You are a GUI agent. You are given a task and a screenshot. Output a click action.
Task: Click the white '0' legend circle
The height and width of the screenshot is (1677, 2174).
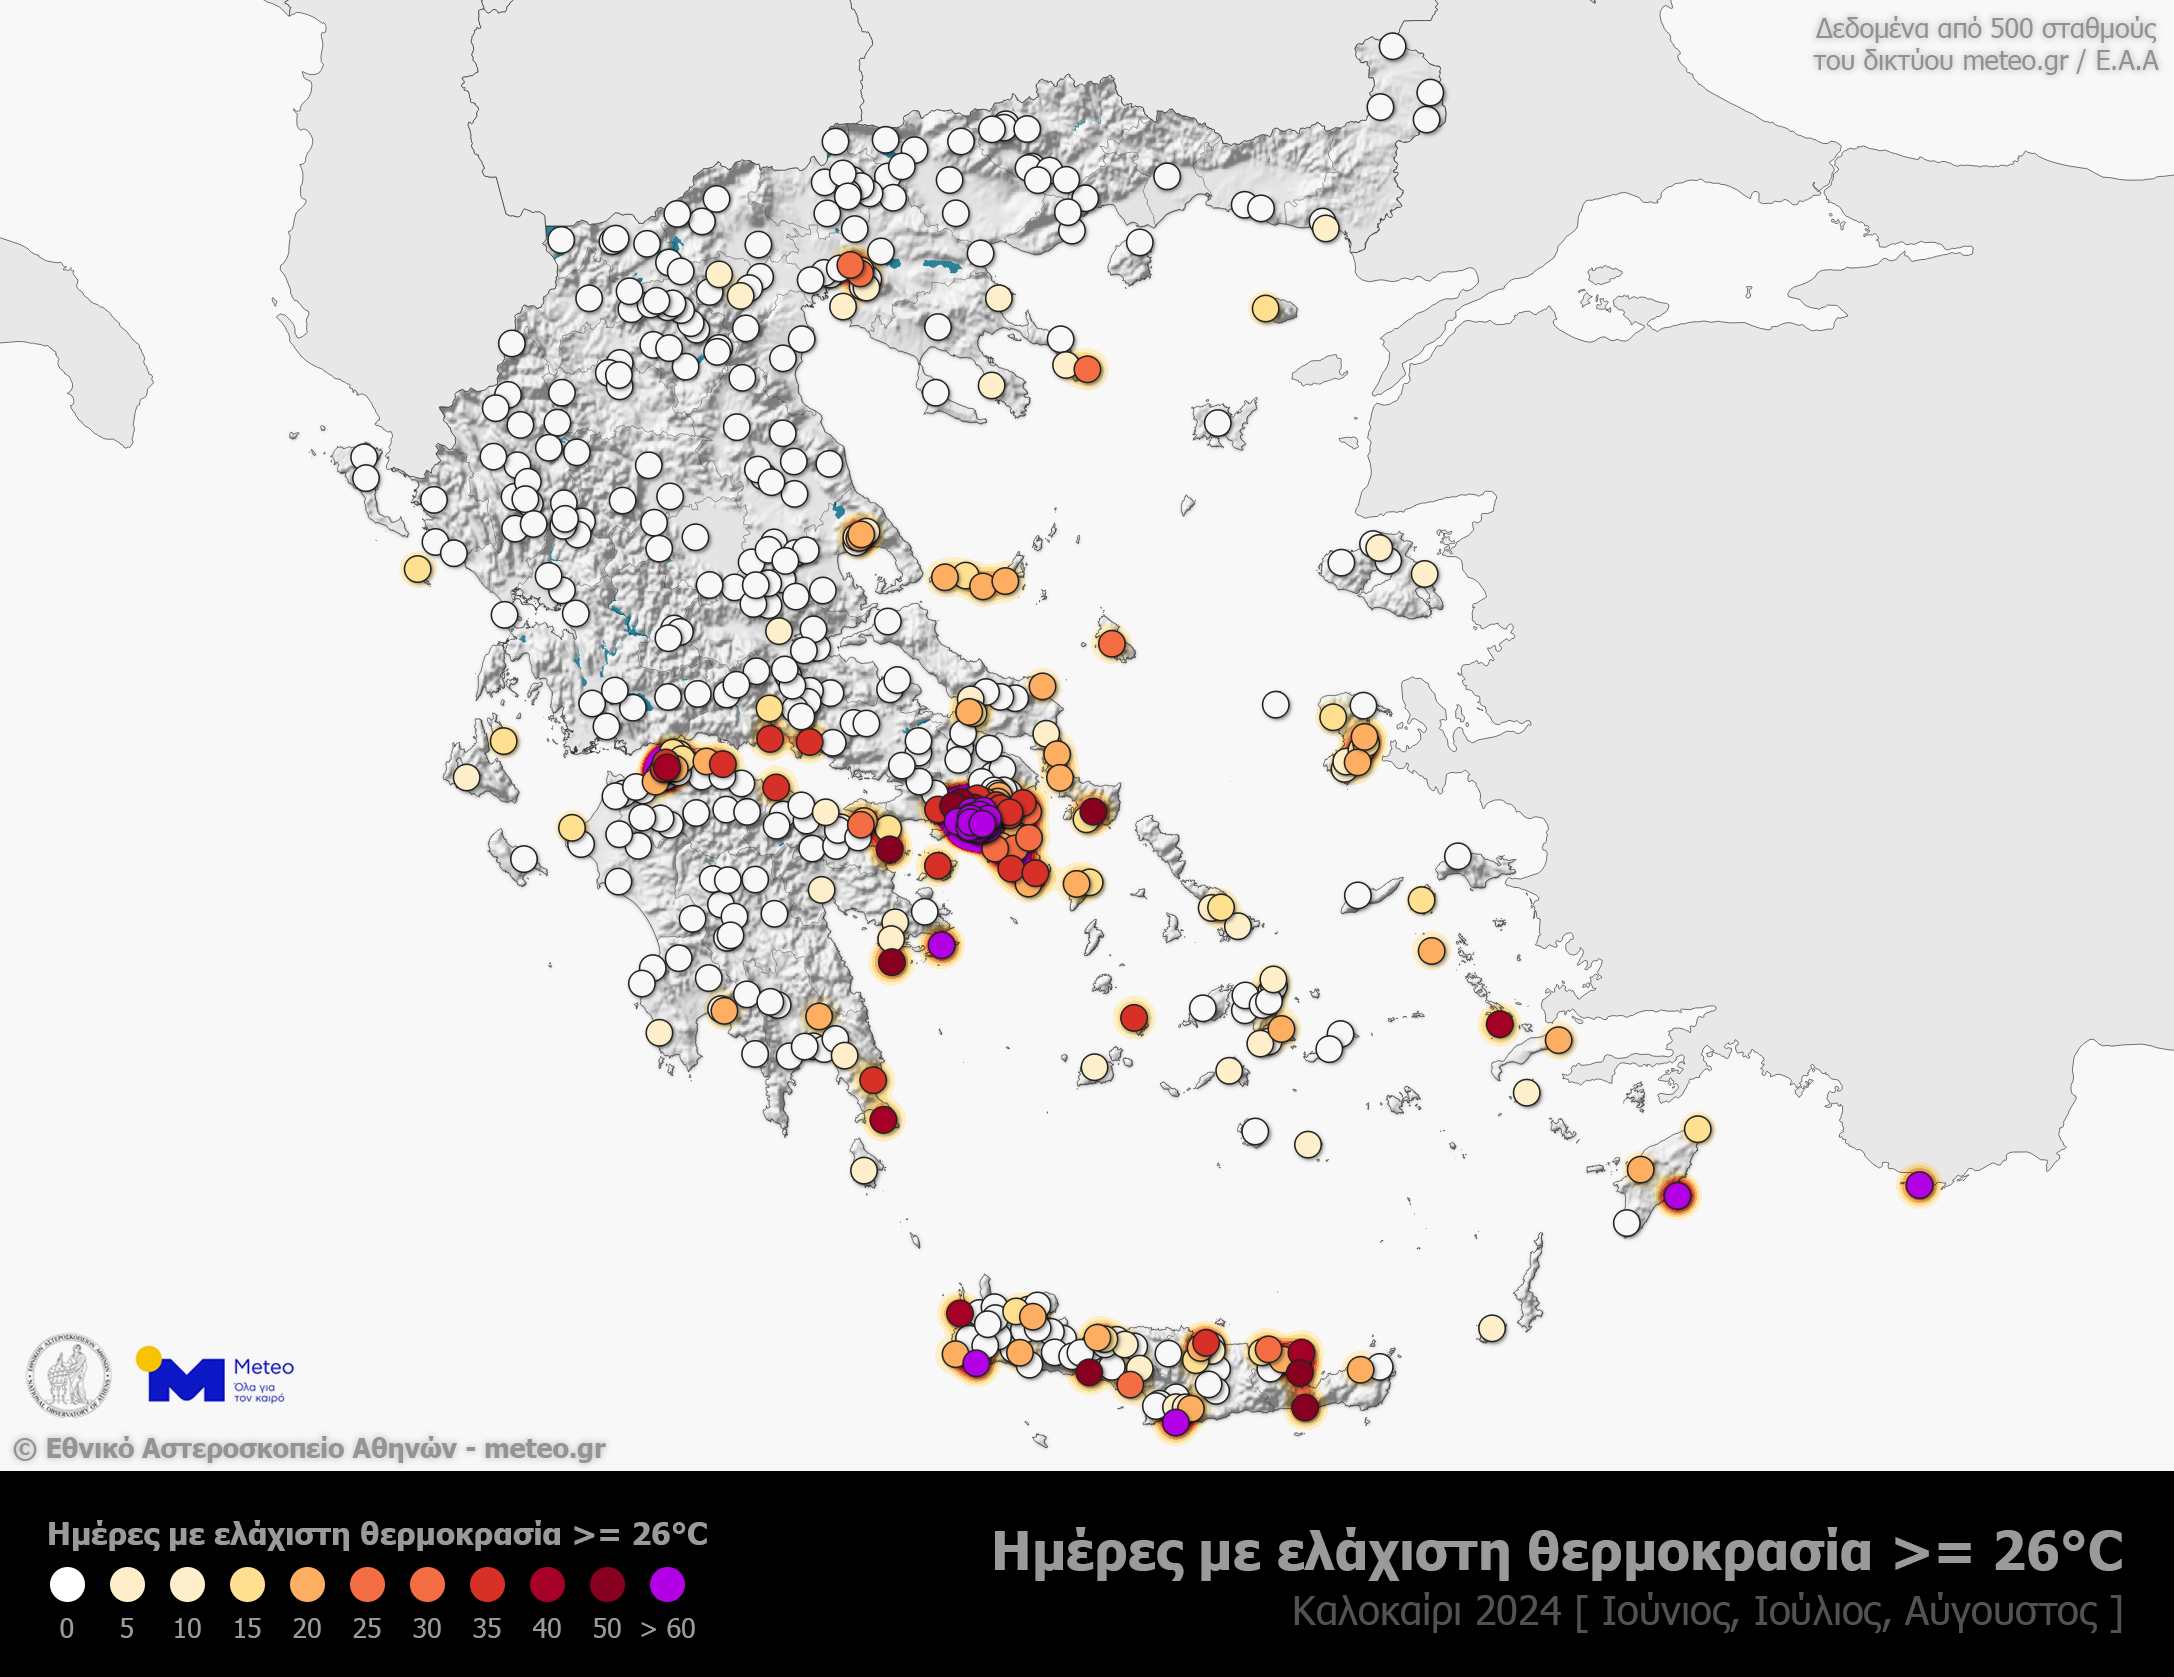(x=67, y=1585)
